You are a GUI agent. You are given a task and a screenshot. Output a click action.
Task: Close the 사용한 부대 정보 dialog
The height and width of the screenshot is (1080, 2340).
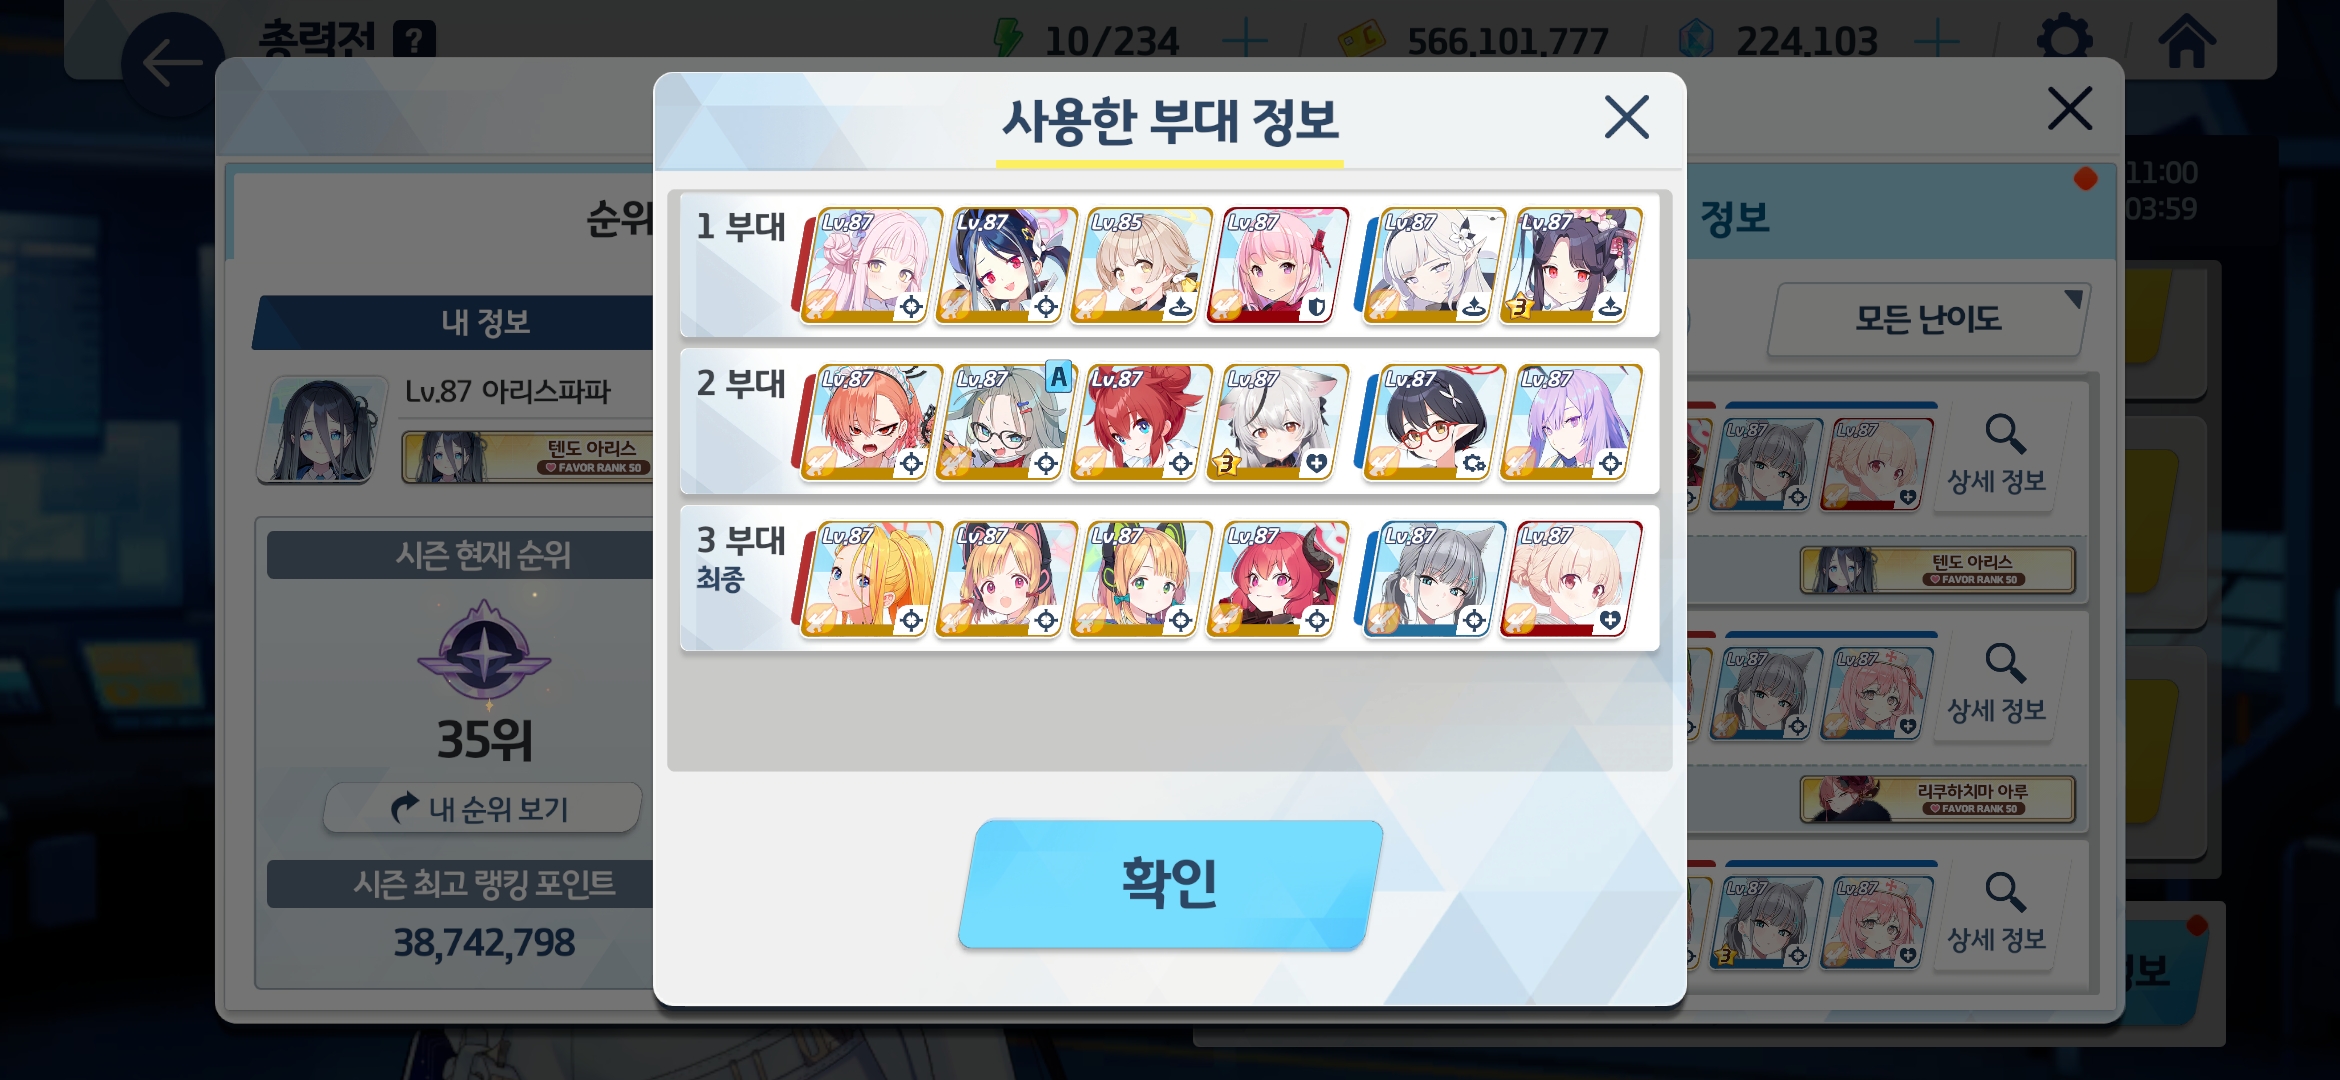[1626, 117]
